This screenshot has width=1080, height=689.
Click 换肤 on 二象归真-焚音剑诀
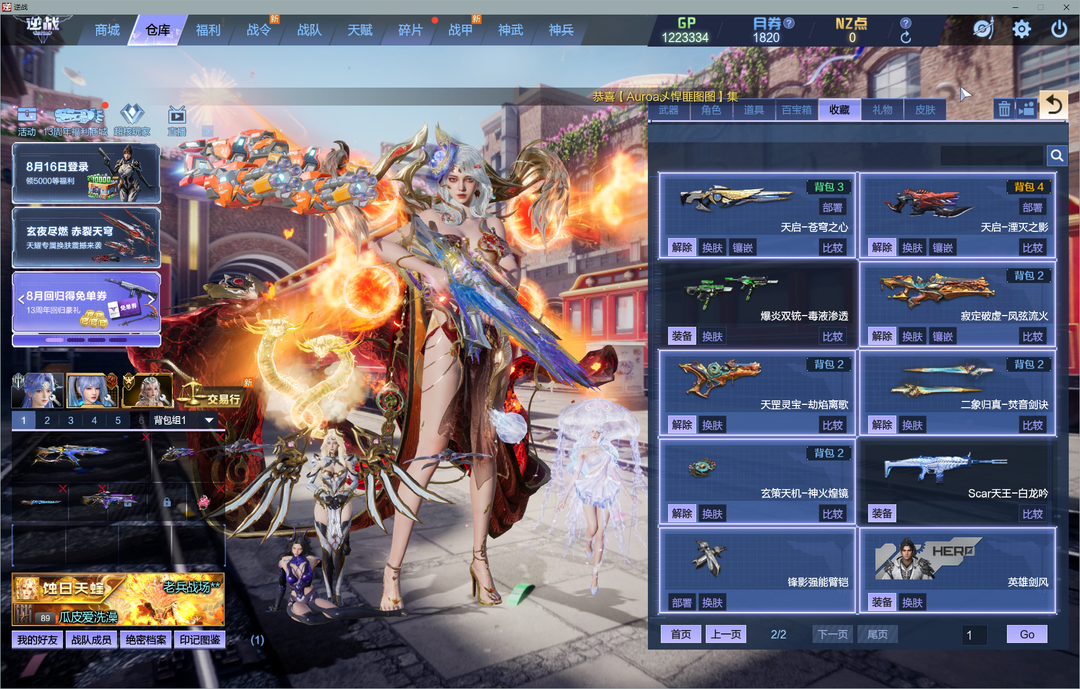coord(912,425)
